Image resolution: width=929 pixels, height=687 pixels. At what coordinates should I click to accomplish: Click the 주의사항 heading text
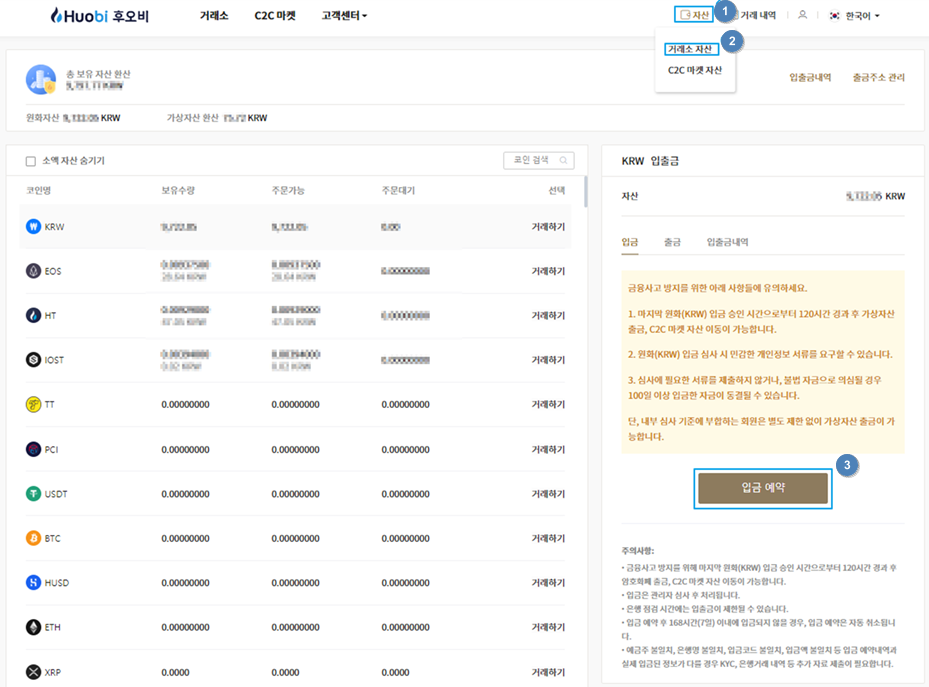point(638,551)
